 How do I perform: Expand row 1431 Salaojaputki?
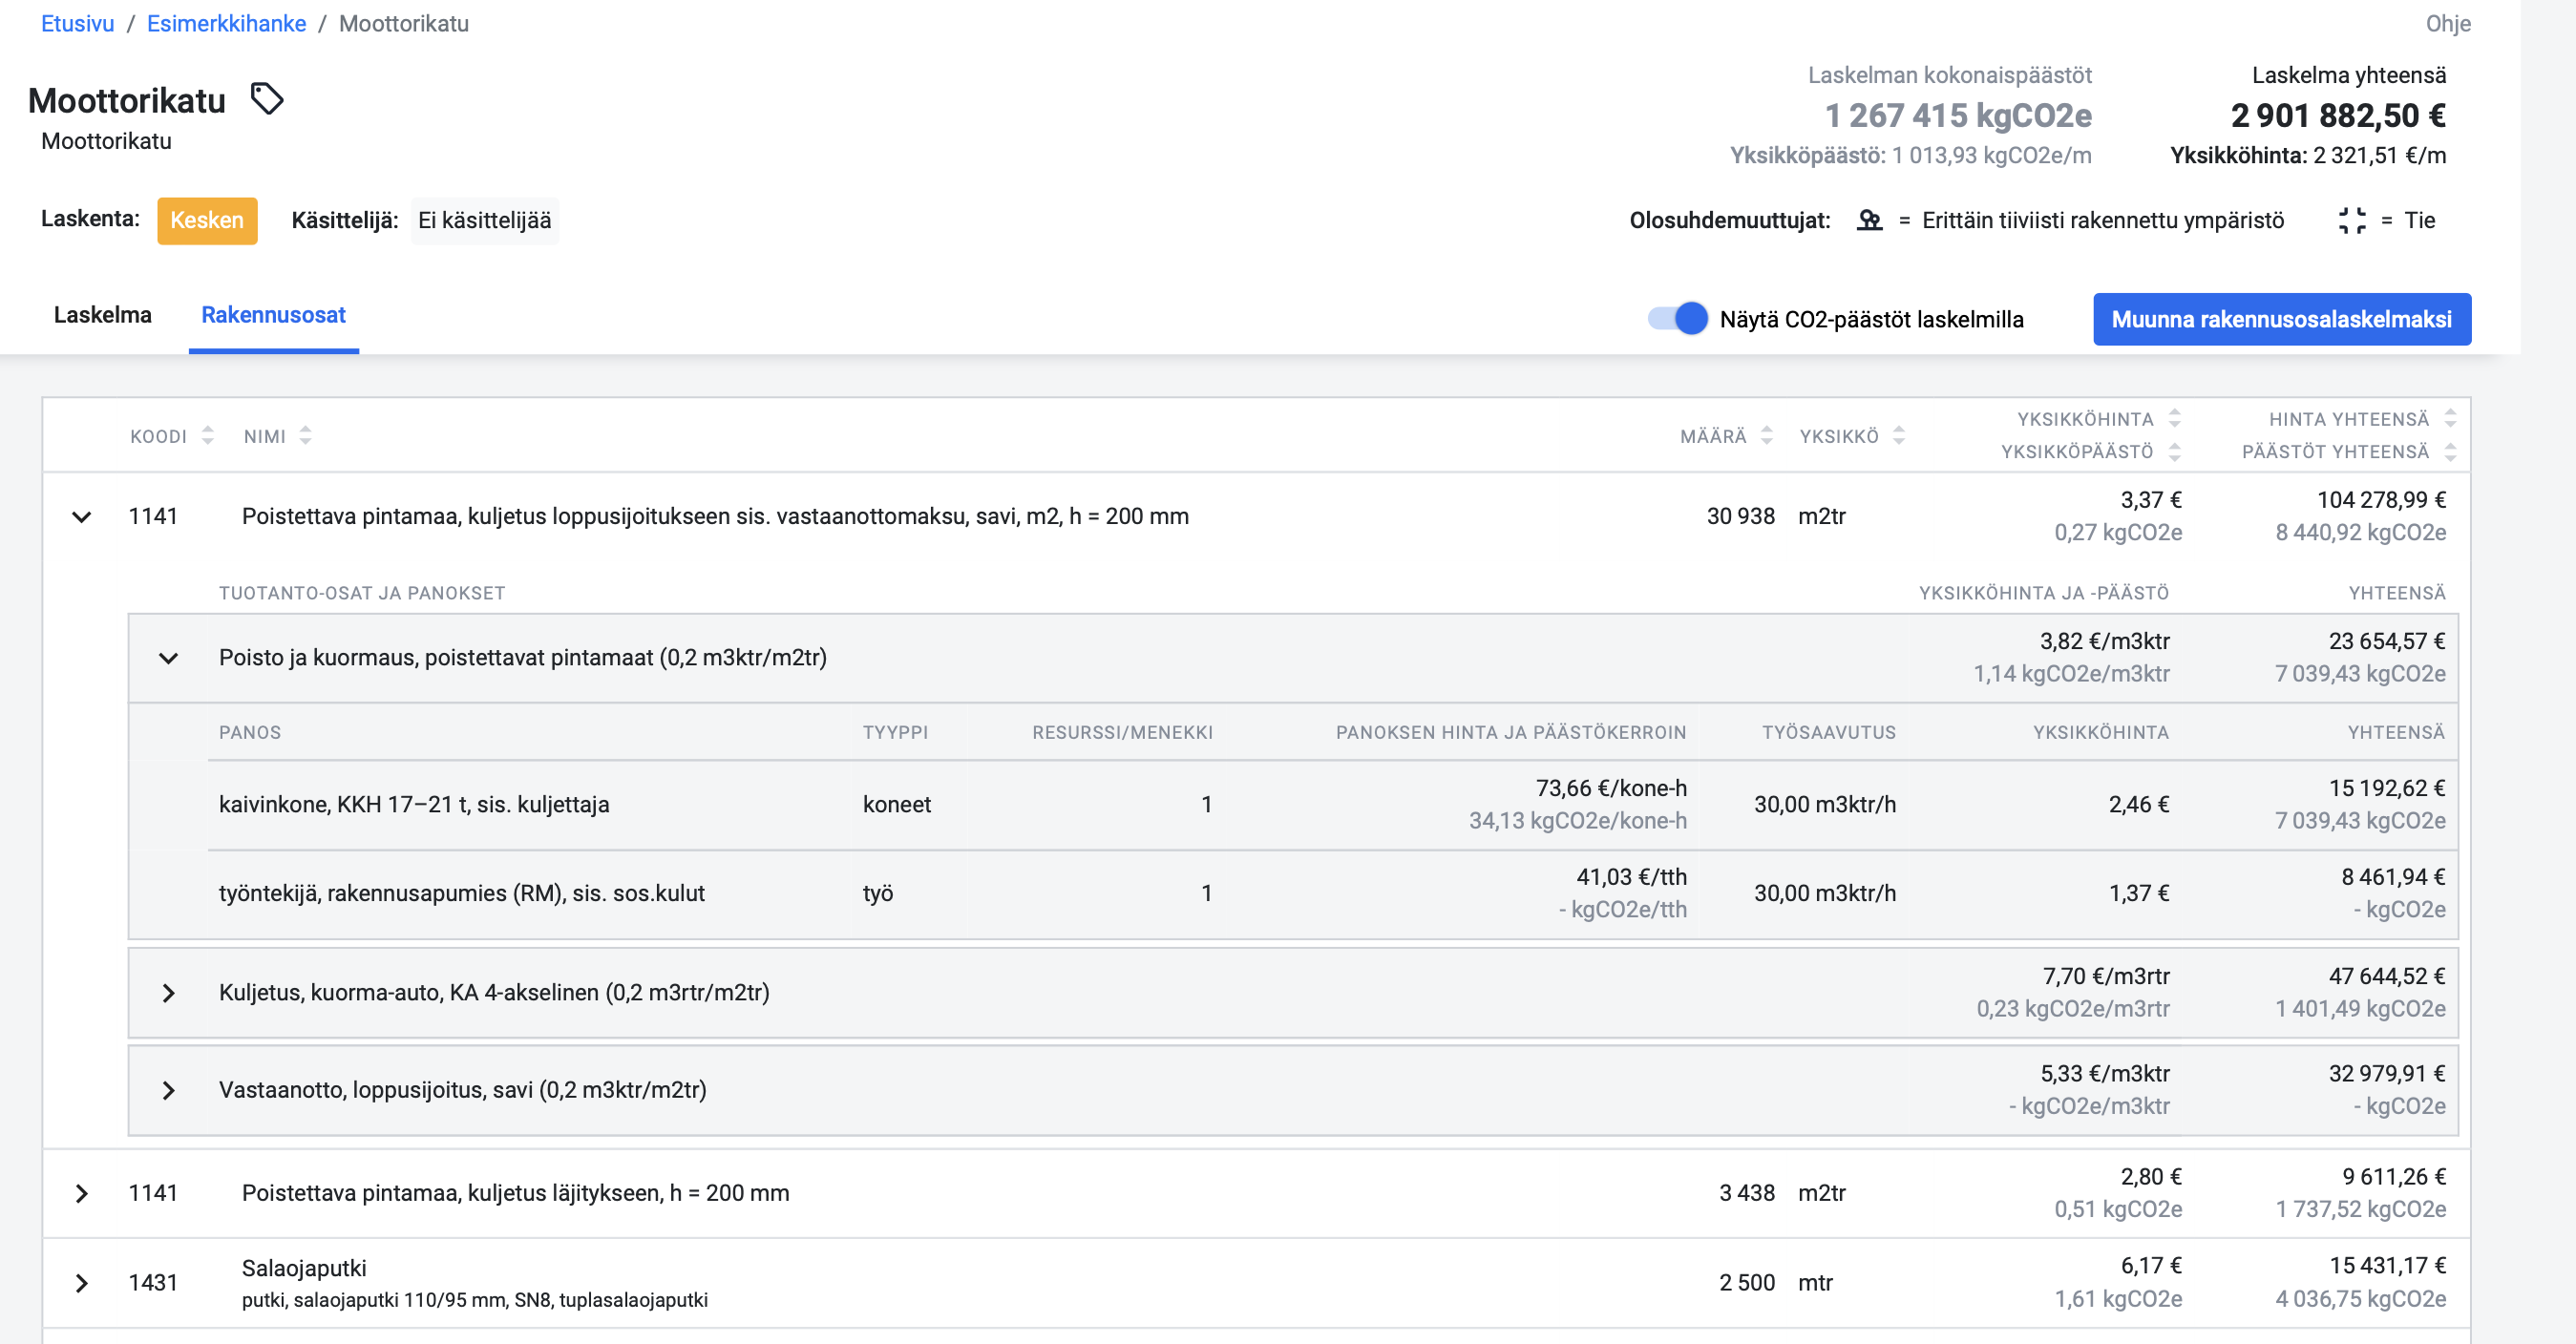[x=82, y=1283]
